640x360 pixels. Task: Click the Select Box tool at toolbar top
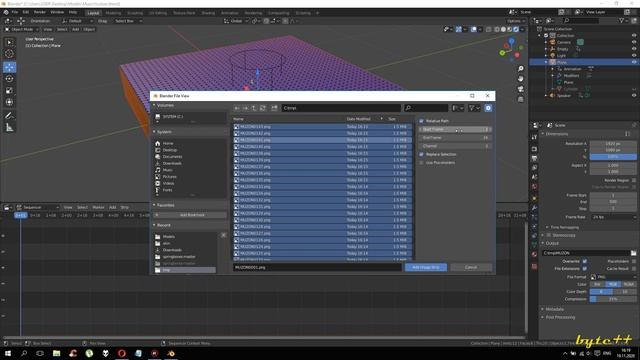pyautogui.click(x=9, y=42)
